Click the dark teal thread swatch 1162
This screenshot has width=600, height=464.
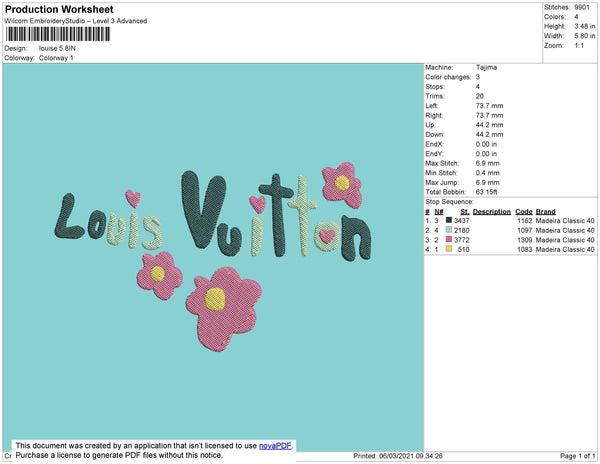click(x=449, y=220)
